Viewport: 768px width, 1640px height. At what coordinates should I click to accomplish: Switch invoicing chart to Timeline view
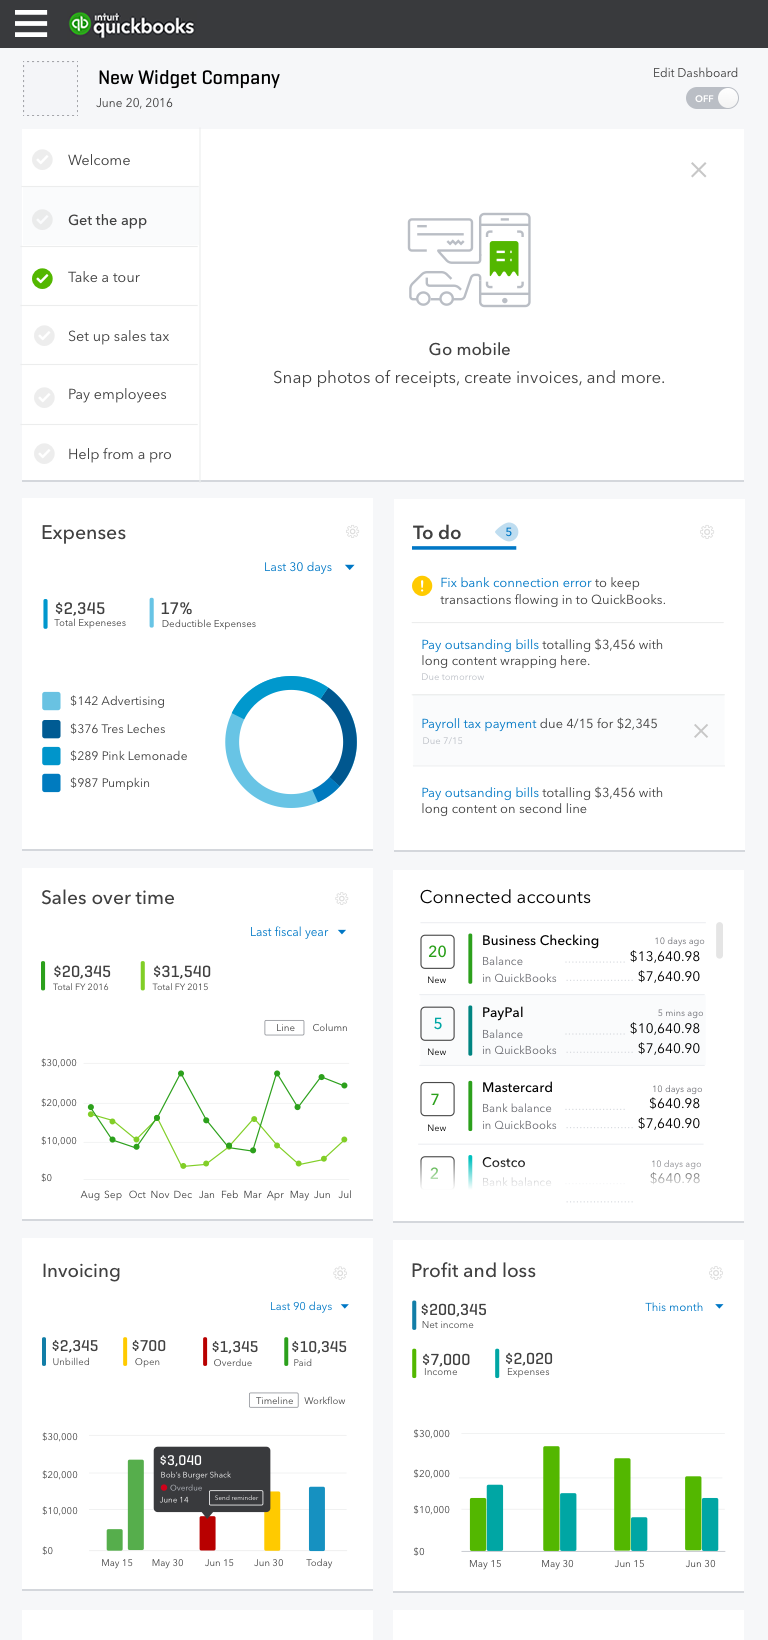click(274, 1401)
